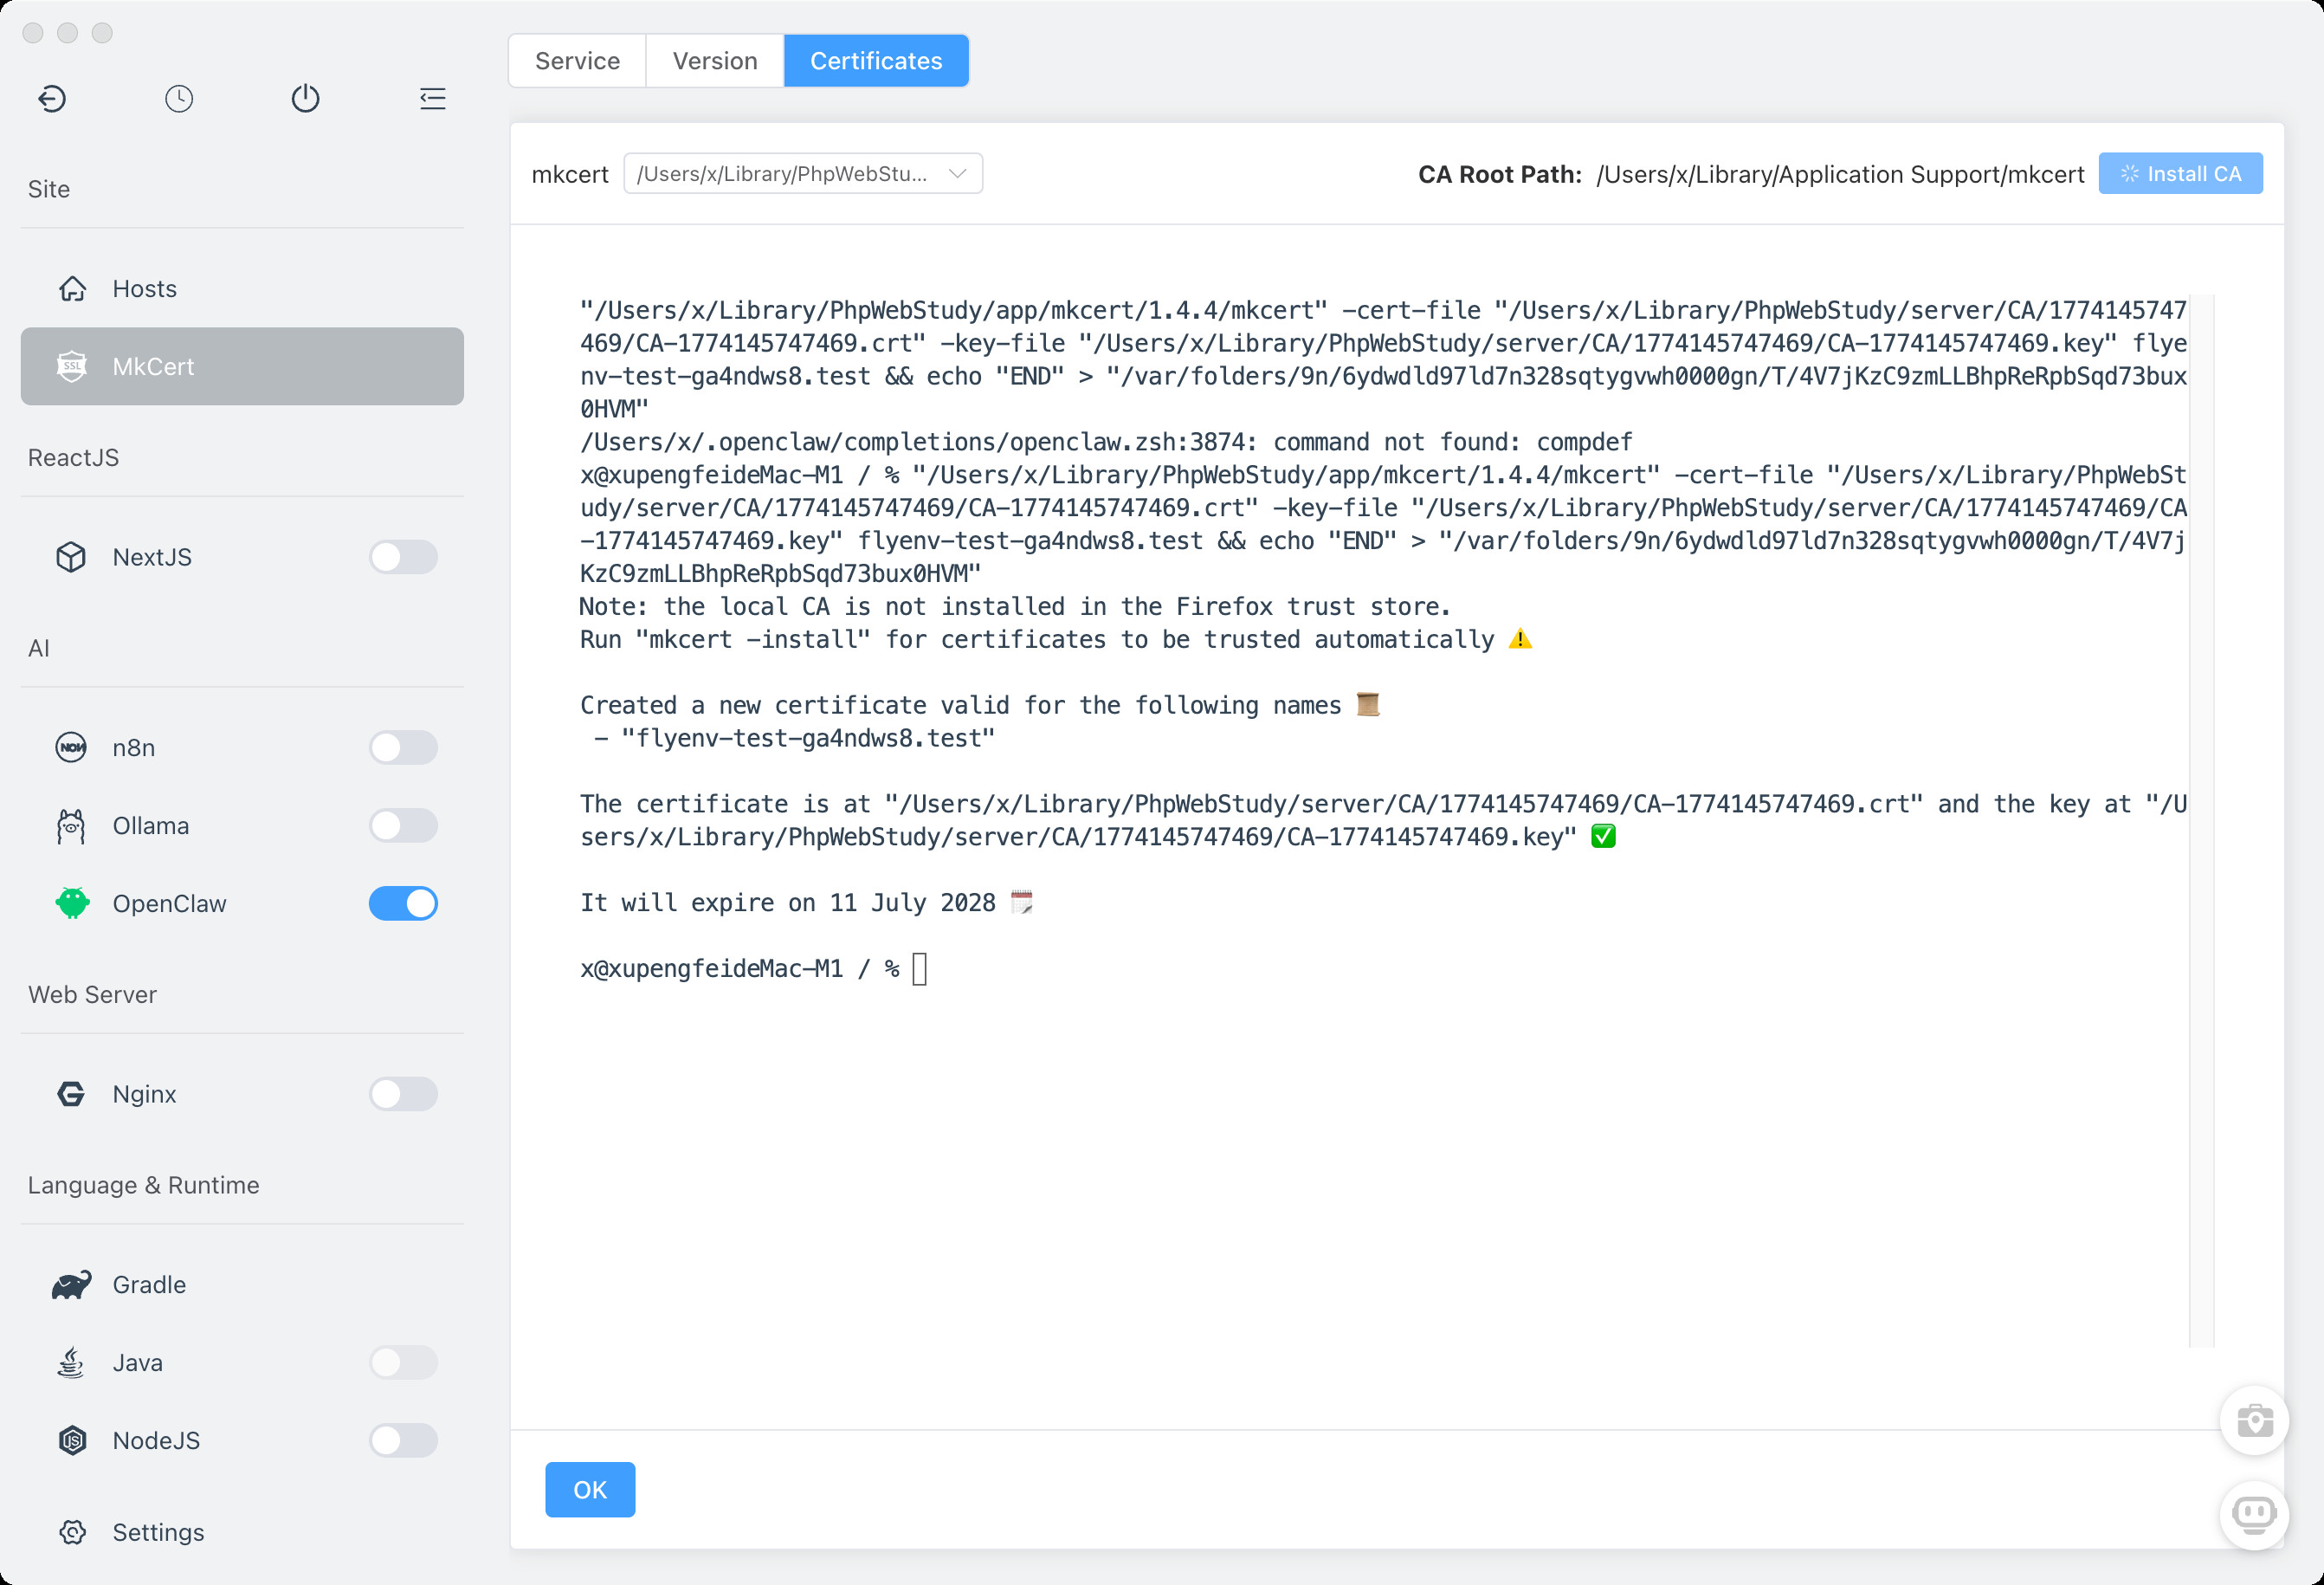Click the power icon in sidebar
The image size is (2324, 1585).
(305, 98)
